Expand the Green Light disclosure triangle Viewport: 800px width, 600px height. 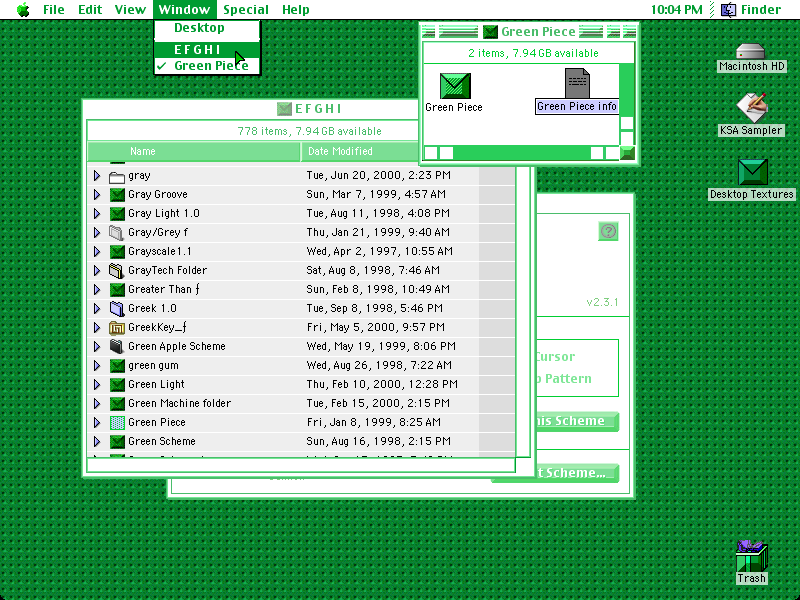[97, 385]
